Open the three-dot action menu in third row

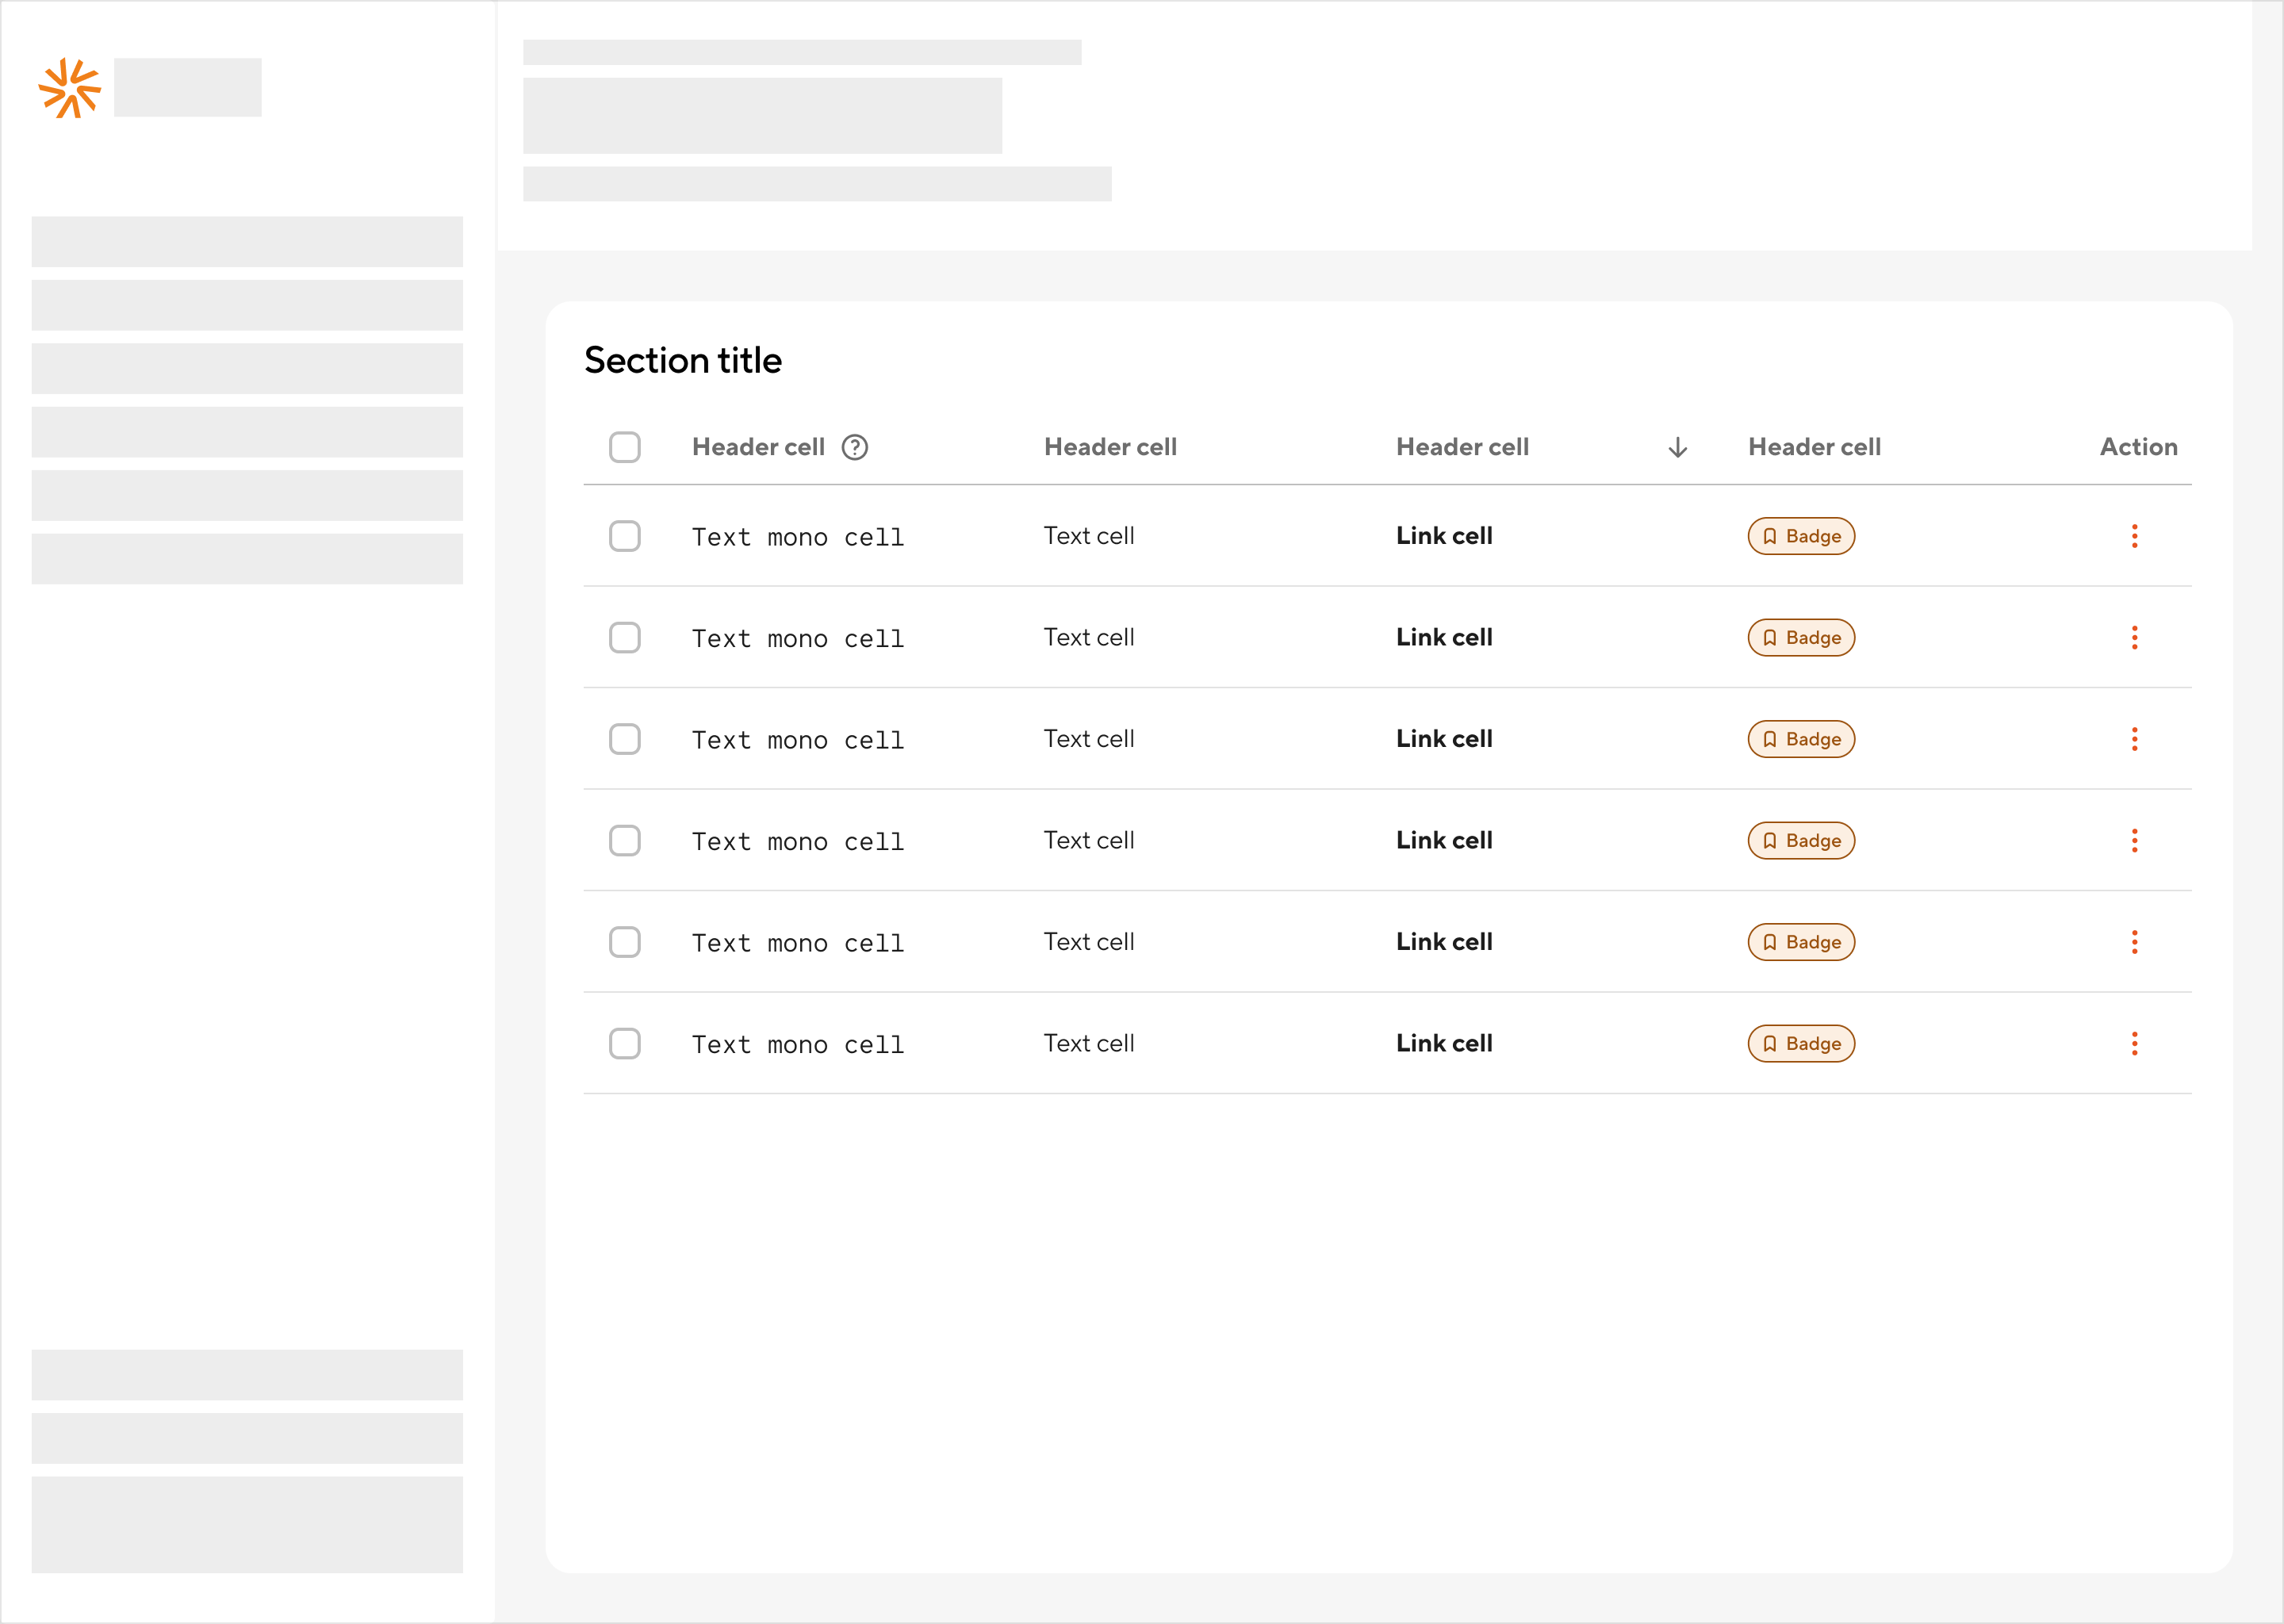point(2135,739)
